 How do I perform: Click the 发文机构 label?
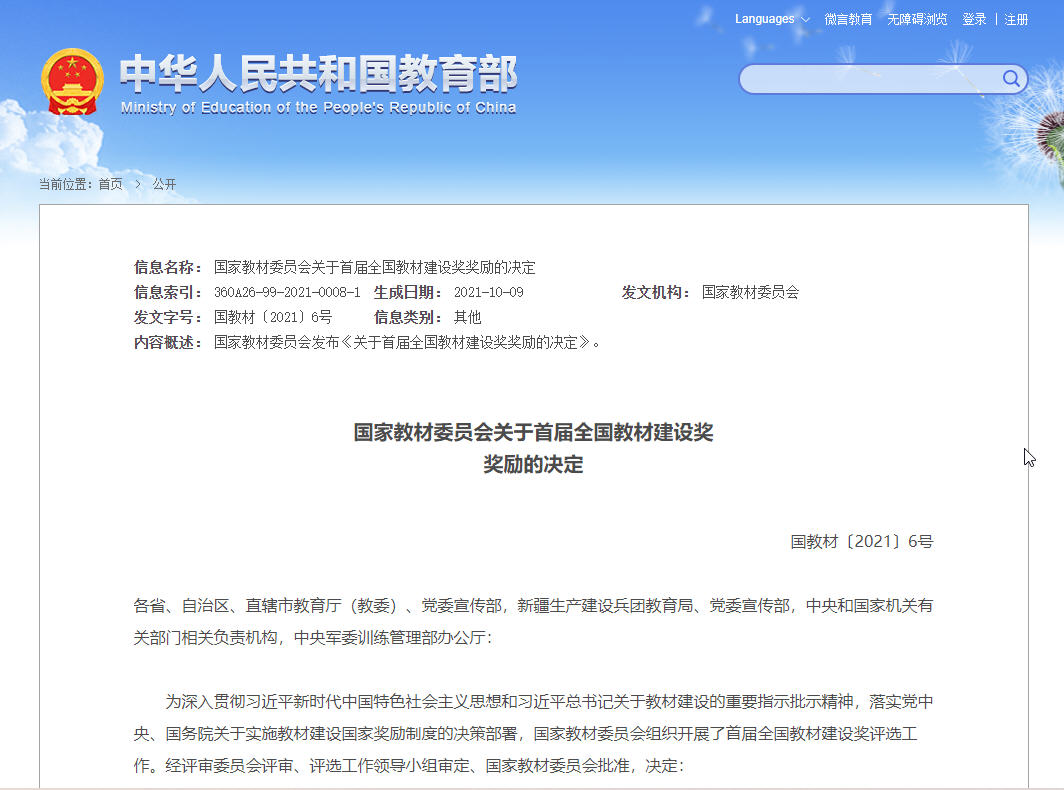pyautogui.click(x=656, y=293)
